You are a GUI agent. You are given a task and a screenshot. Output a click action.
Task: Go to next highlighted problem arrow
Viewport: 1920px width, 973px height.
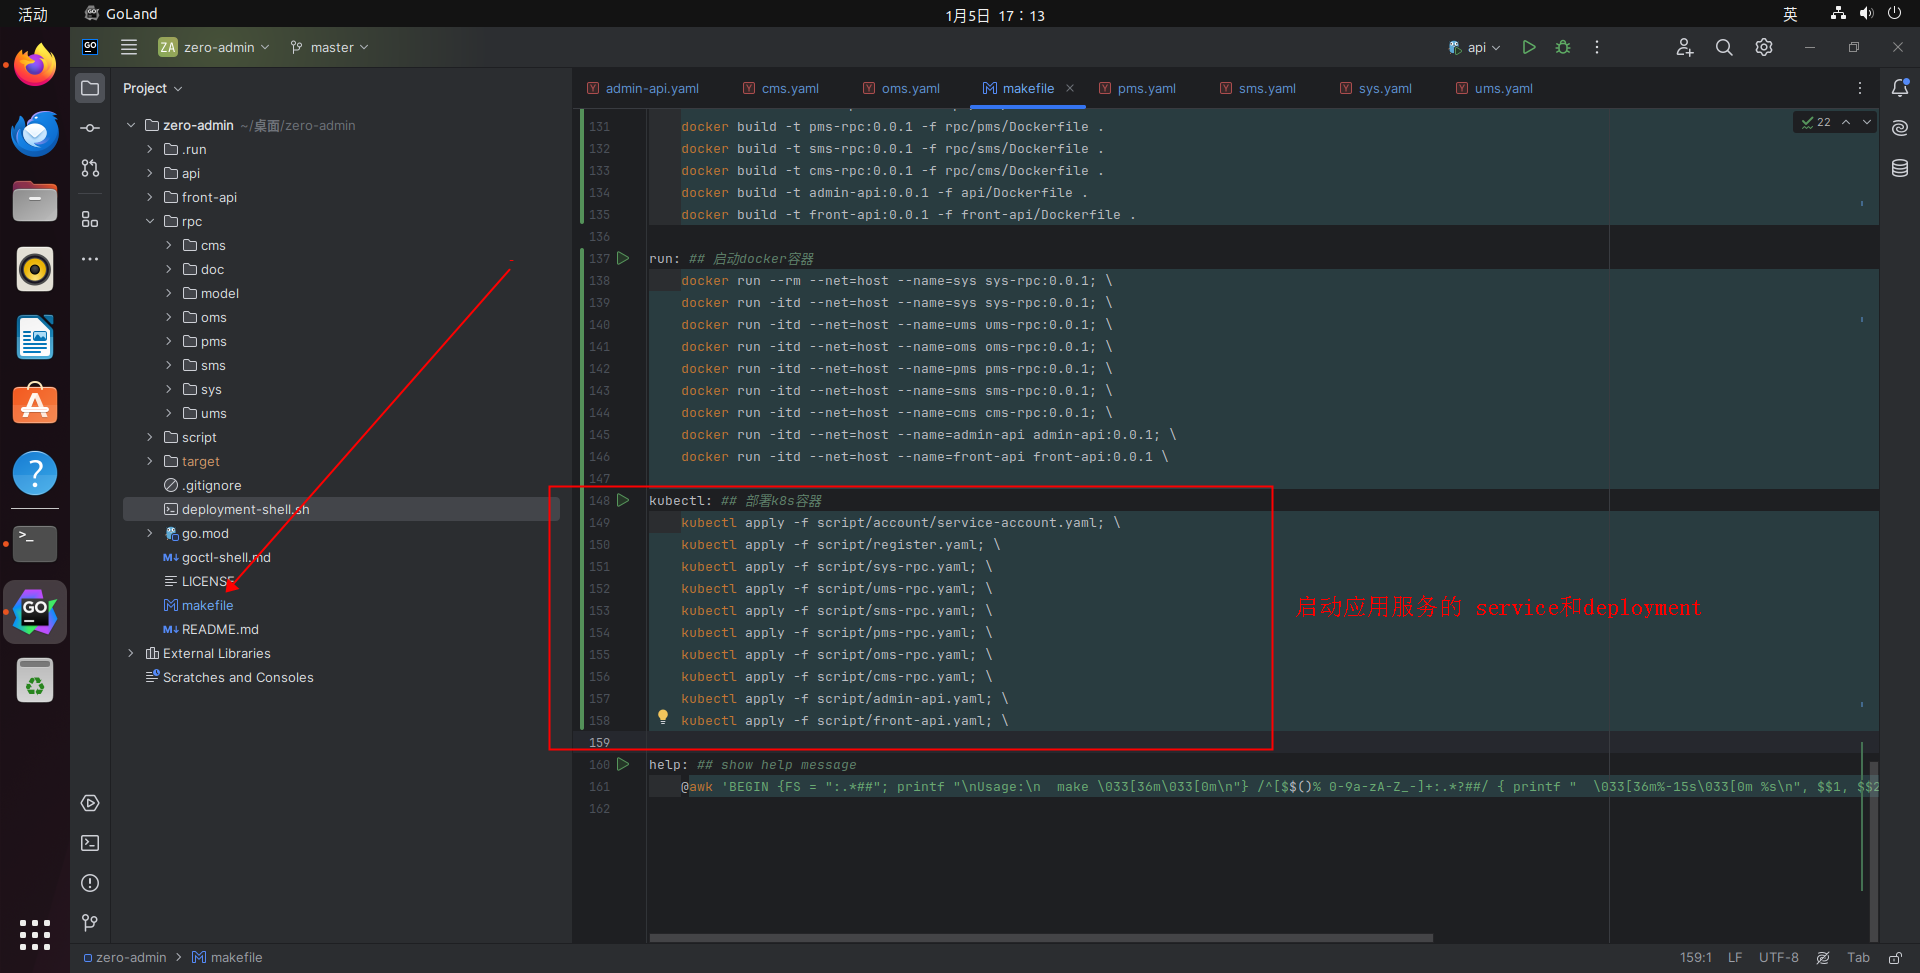point(1866,122)
